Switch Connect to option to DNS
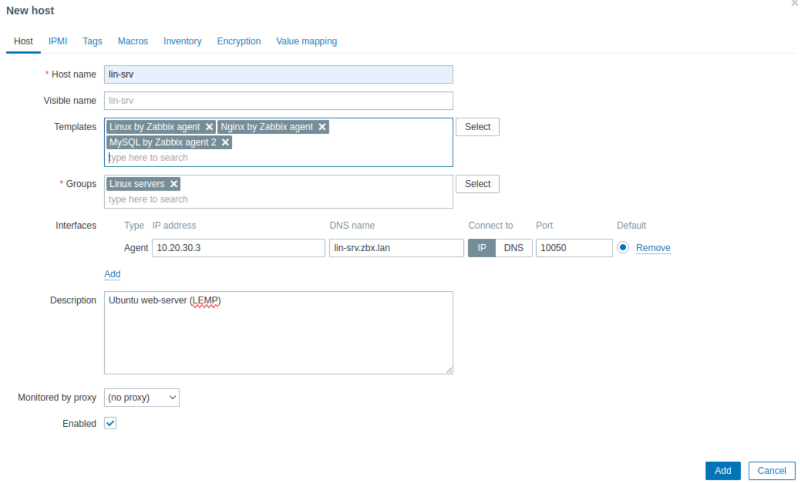This screenshot has width=800, height=483. 514,248
